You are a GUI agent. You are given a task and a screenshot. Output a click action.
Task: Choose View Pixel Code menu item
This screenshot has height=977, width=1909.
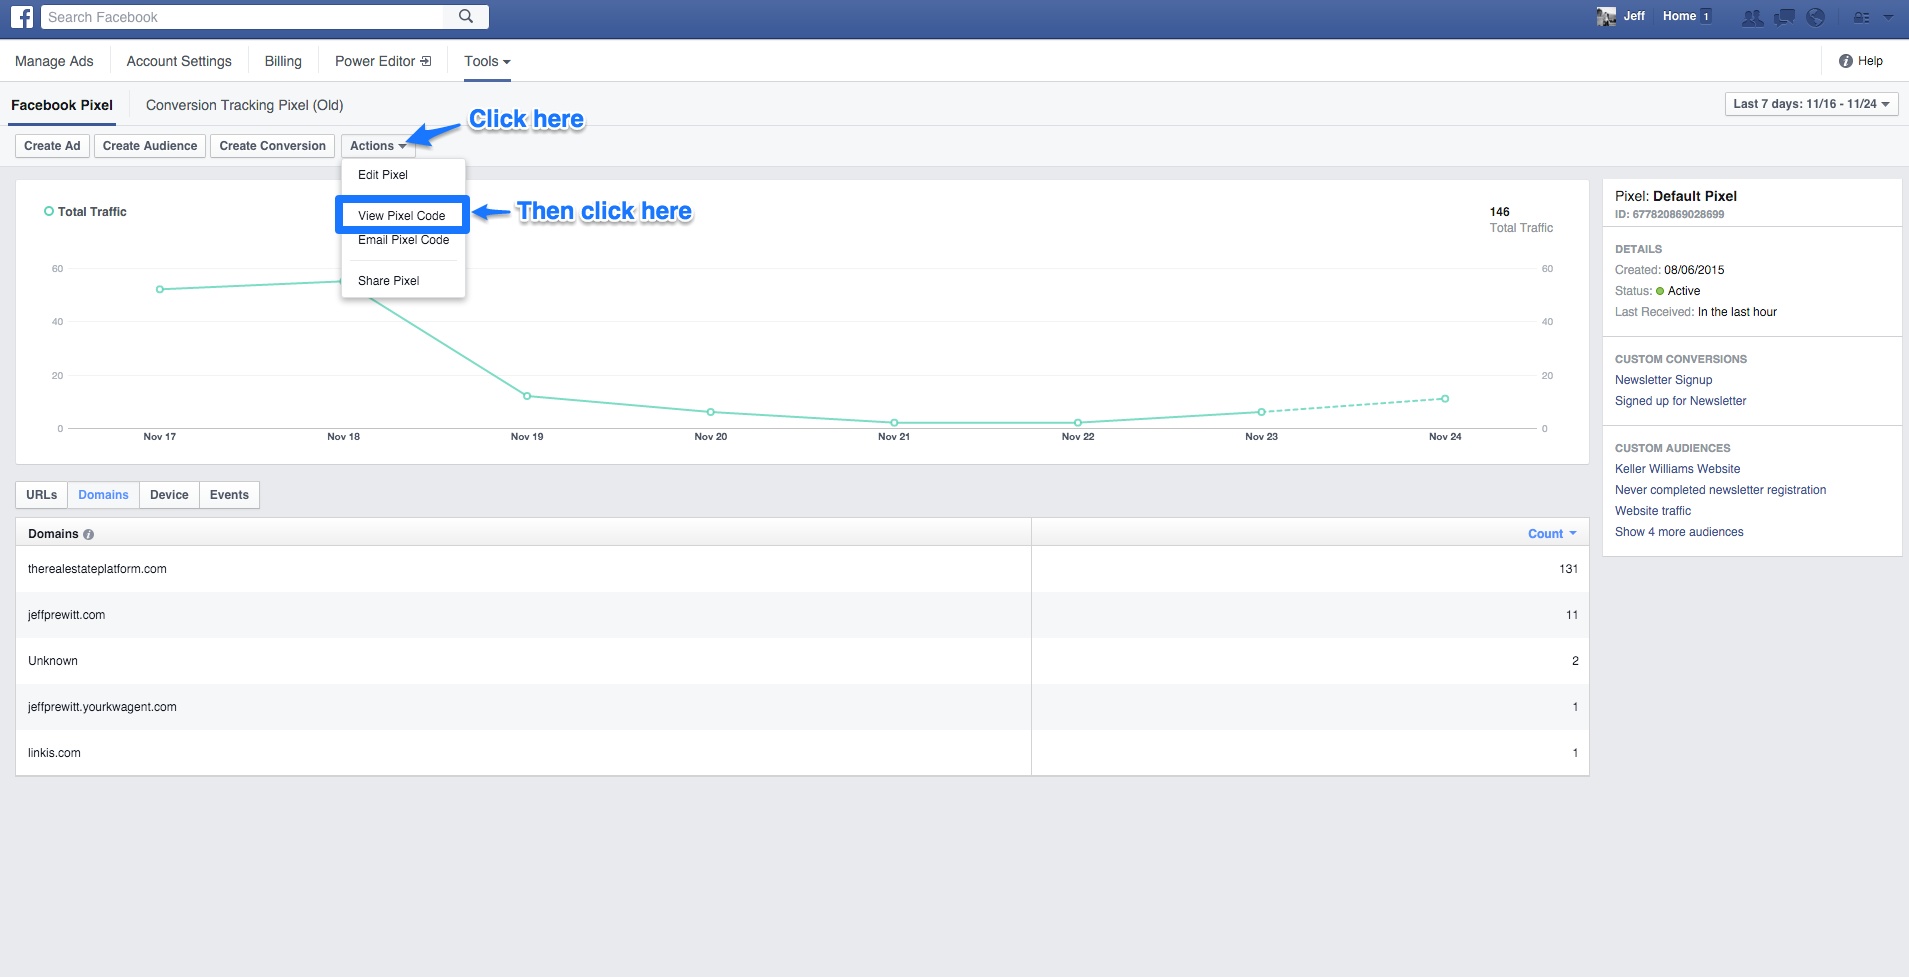[402, 215]
